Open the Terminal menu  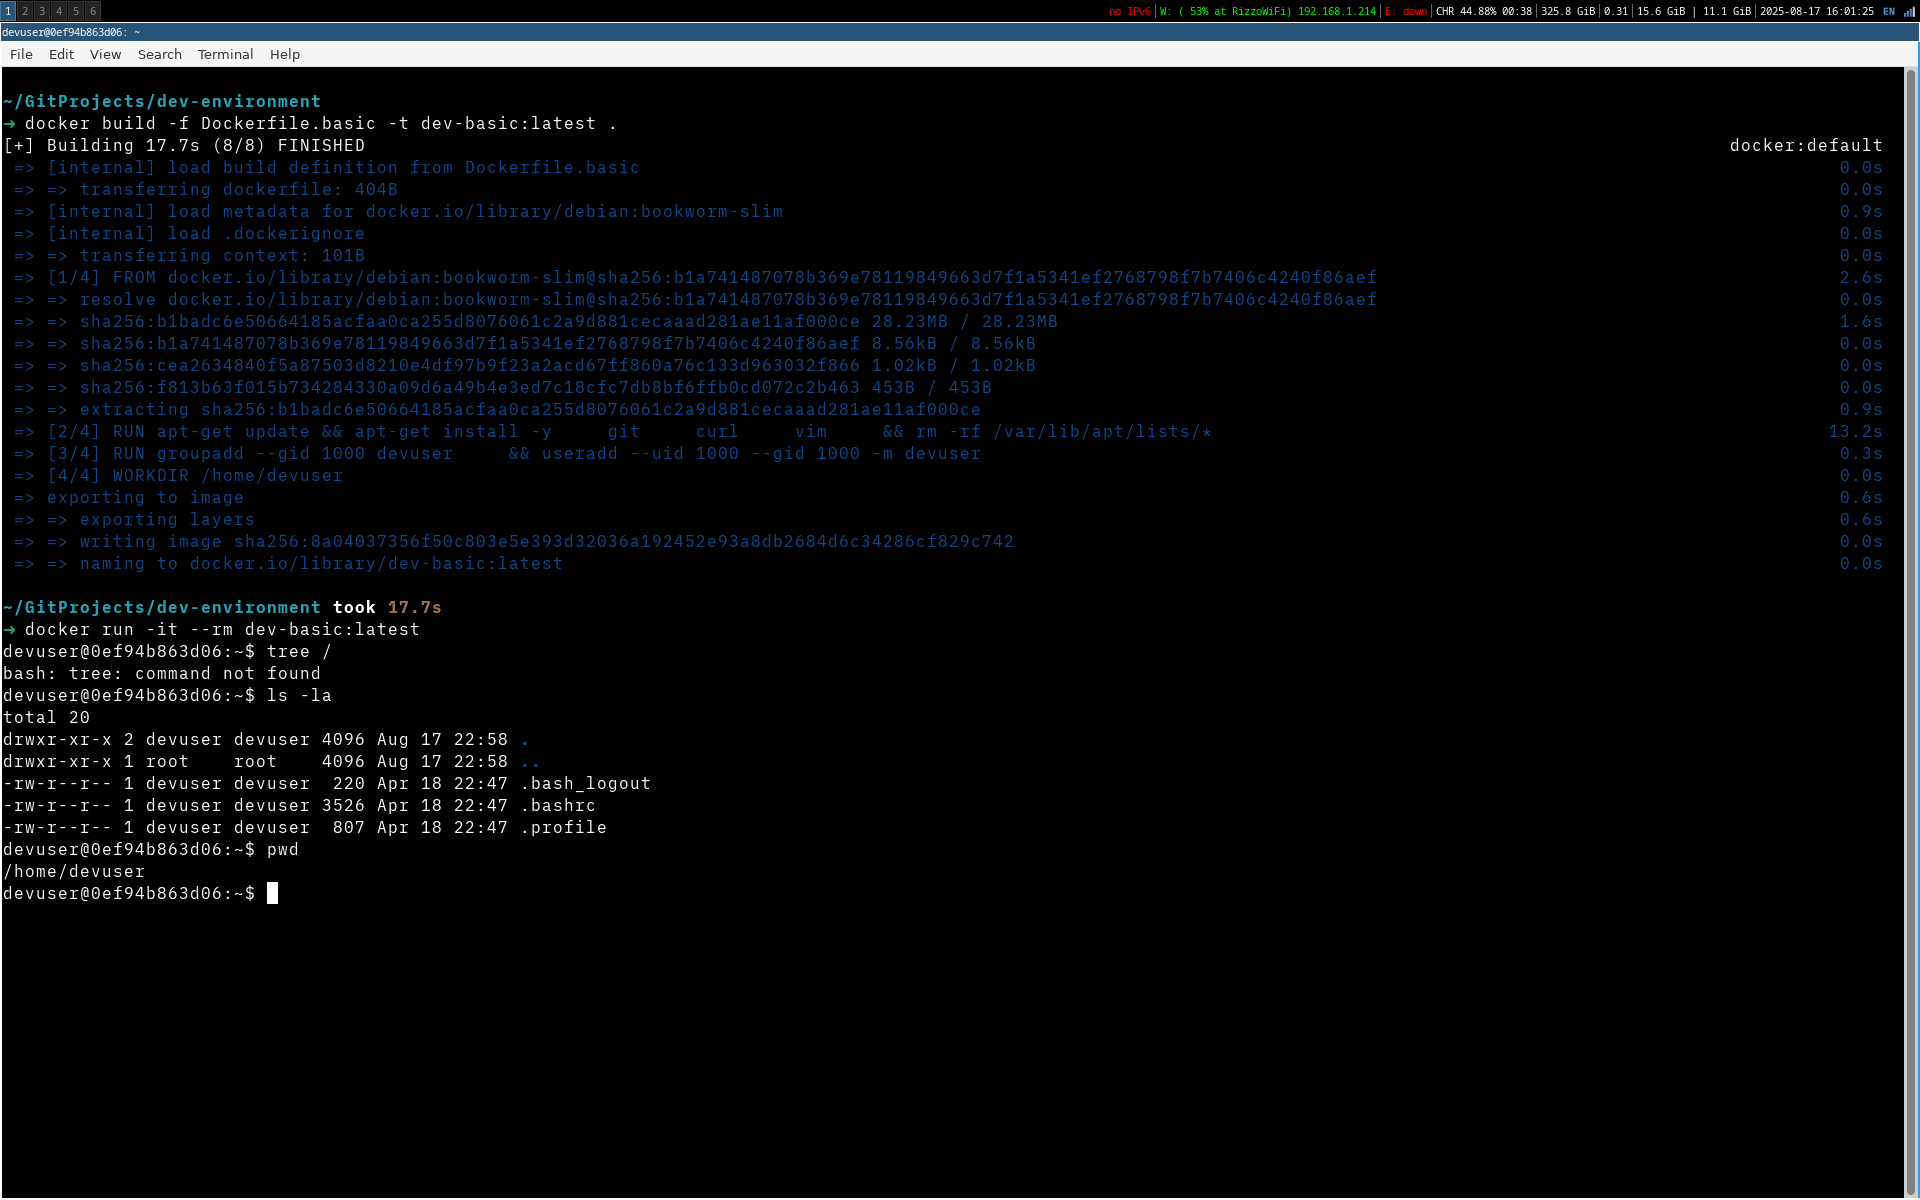[225, 54]
